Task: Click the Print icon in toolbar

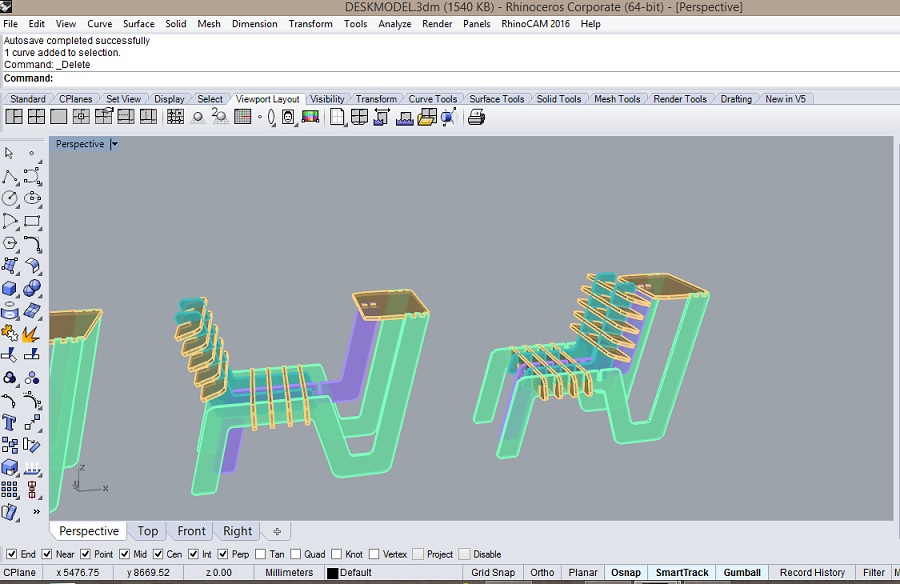Action: pos(476,118)
